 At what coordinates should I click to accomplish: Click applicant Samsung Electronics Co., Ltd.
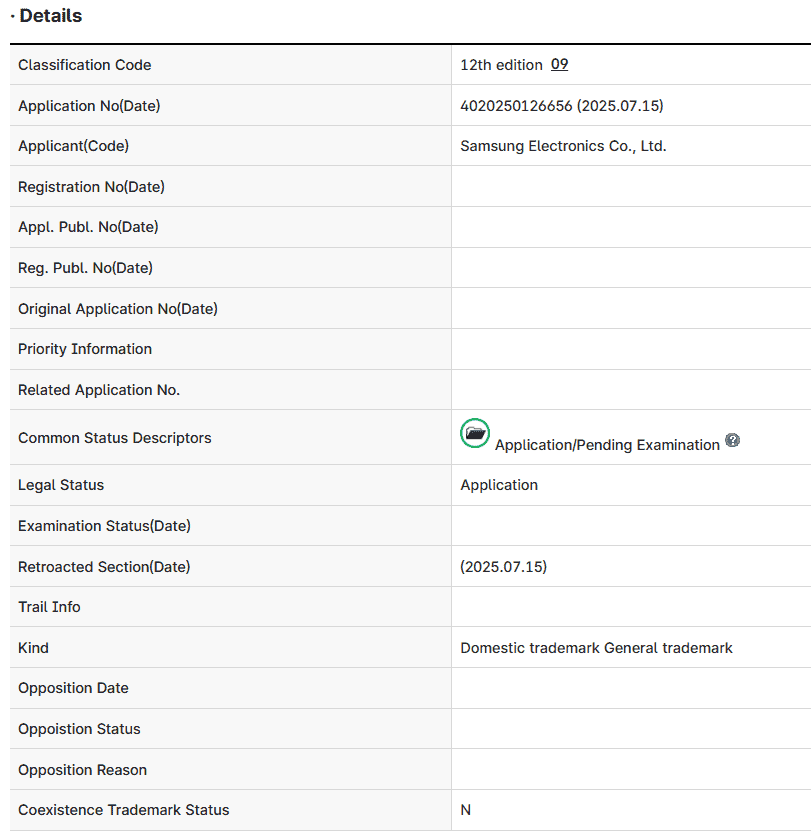[563, 146]
